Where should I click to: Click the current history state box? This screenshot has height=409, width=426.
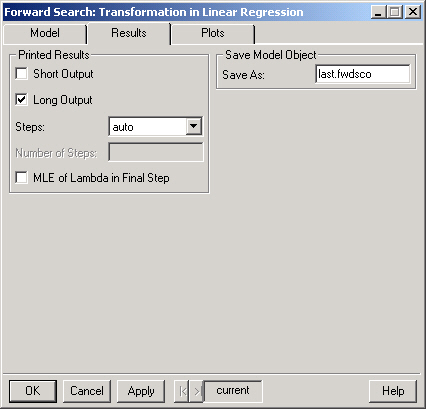233,391
